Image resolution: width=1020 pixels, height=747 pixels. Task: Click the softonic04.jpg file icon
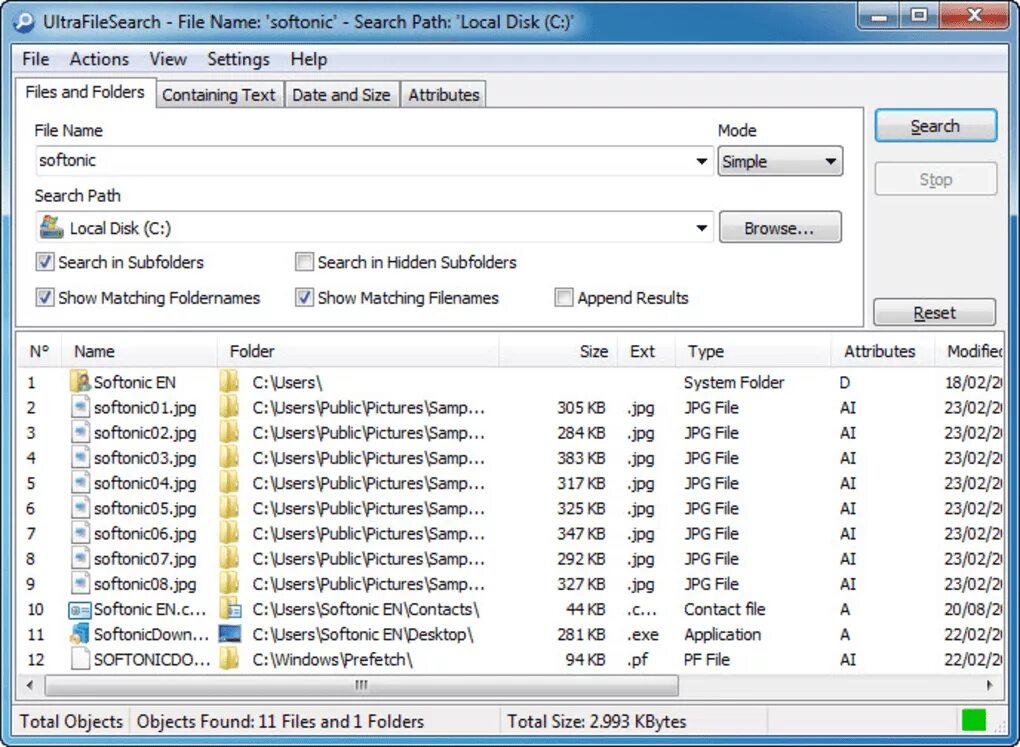(79, 483)
